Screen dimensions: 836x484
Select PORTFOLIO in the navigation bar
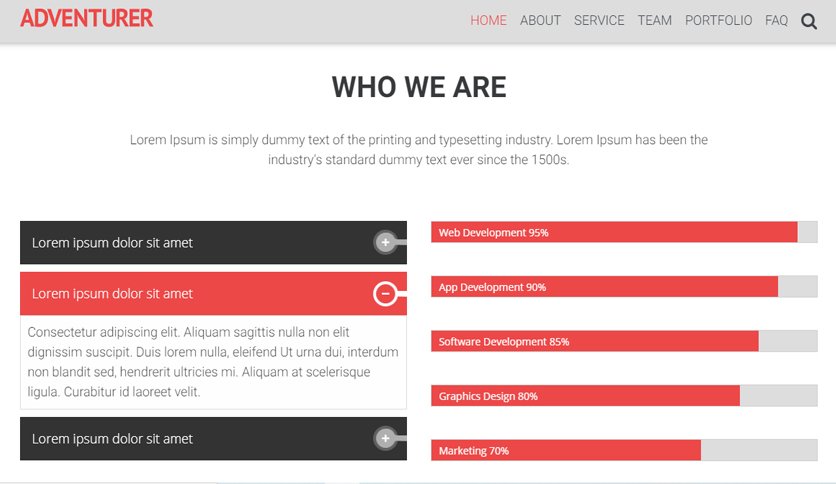[x=718, y=20]
